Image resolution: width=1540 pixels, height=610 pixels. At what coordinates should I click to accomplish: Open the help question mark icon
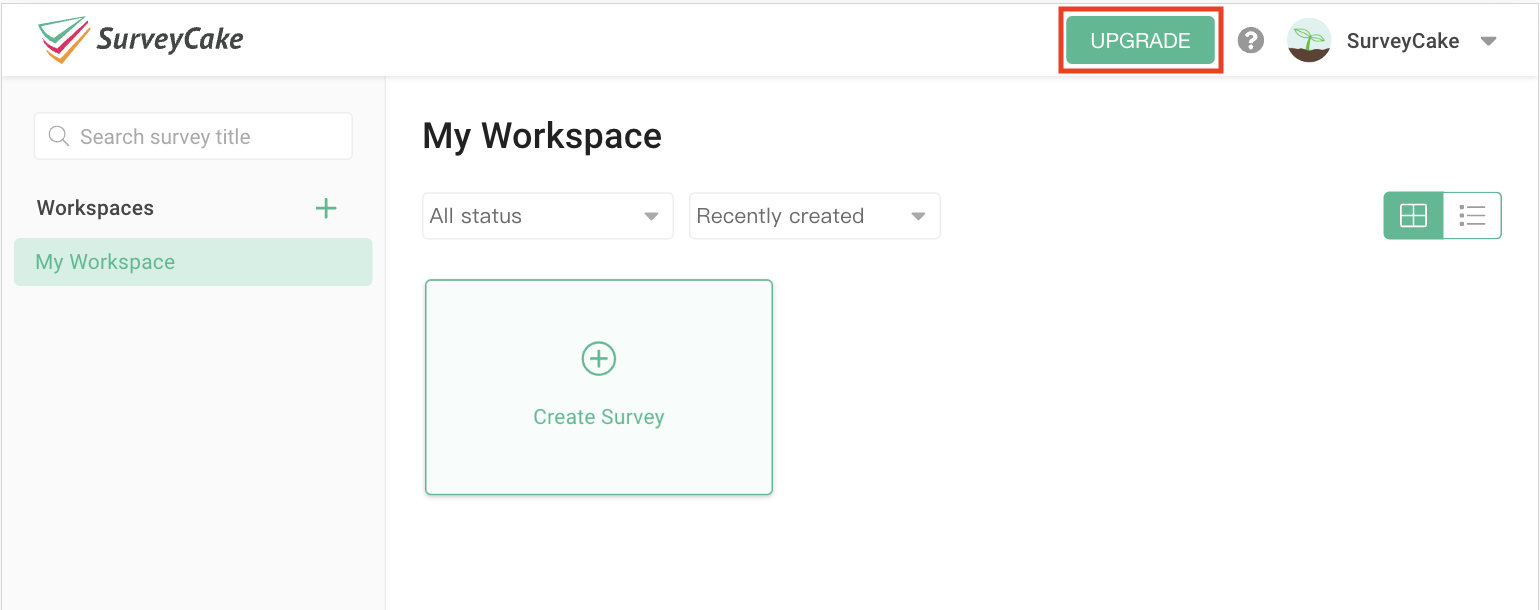[1250, 40]
